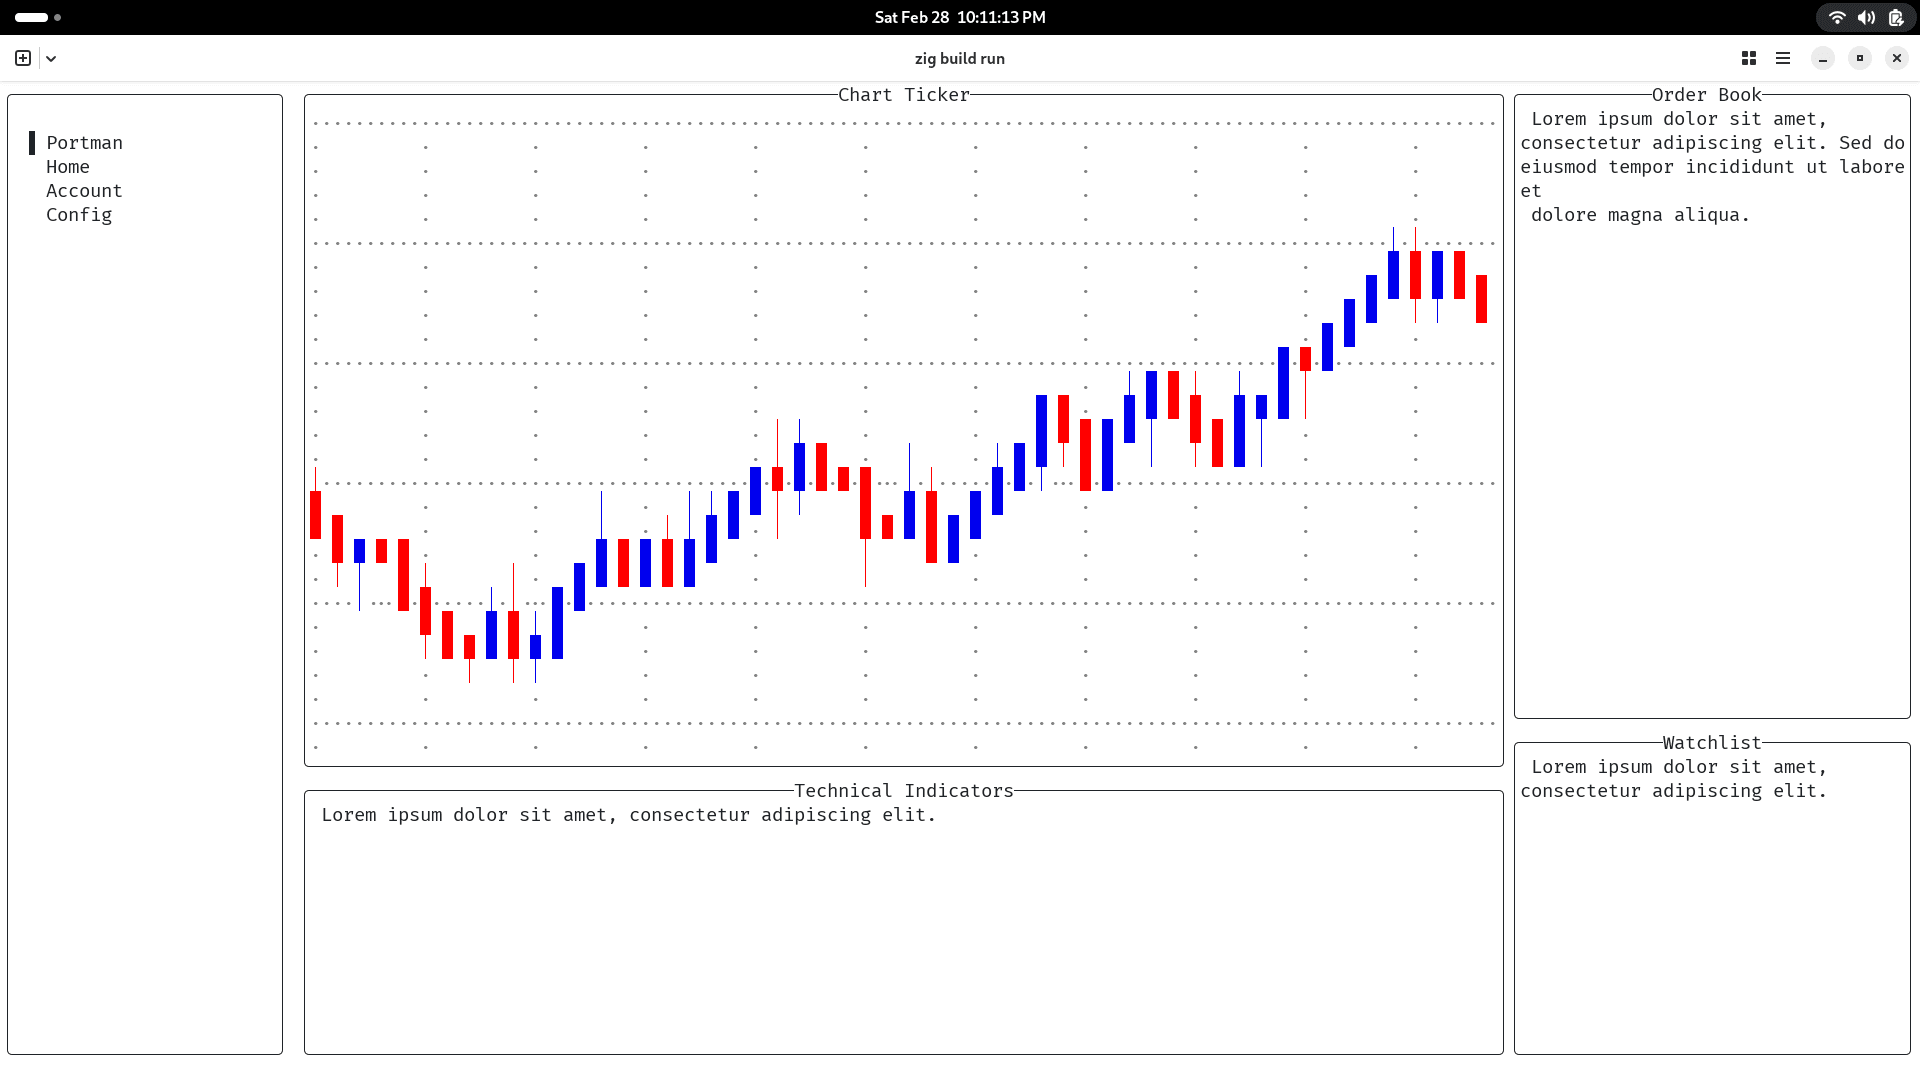
Task: Select Portman in the sidebar
Action: click(x=84, y=143)
